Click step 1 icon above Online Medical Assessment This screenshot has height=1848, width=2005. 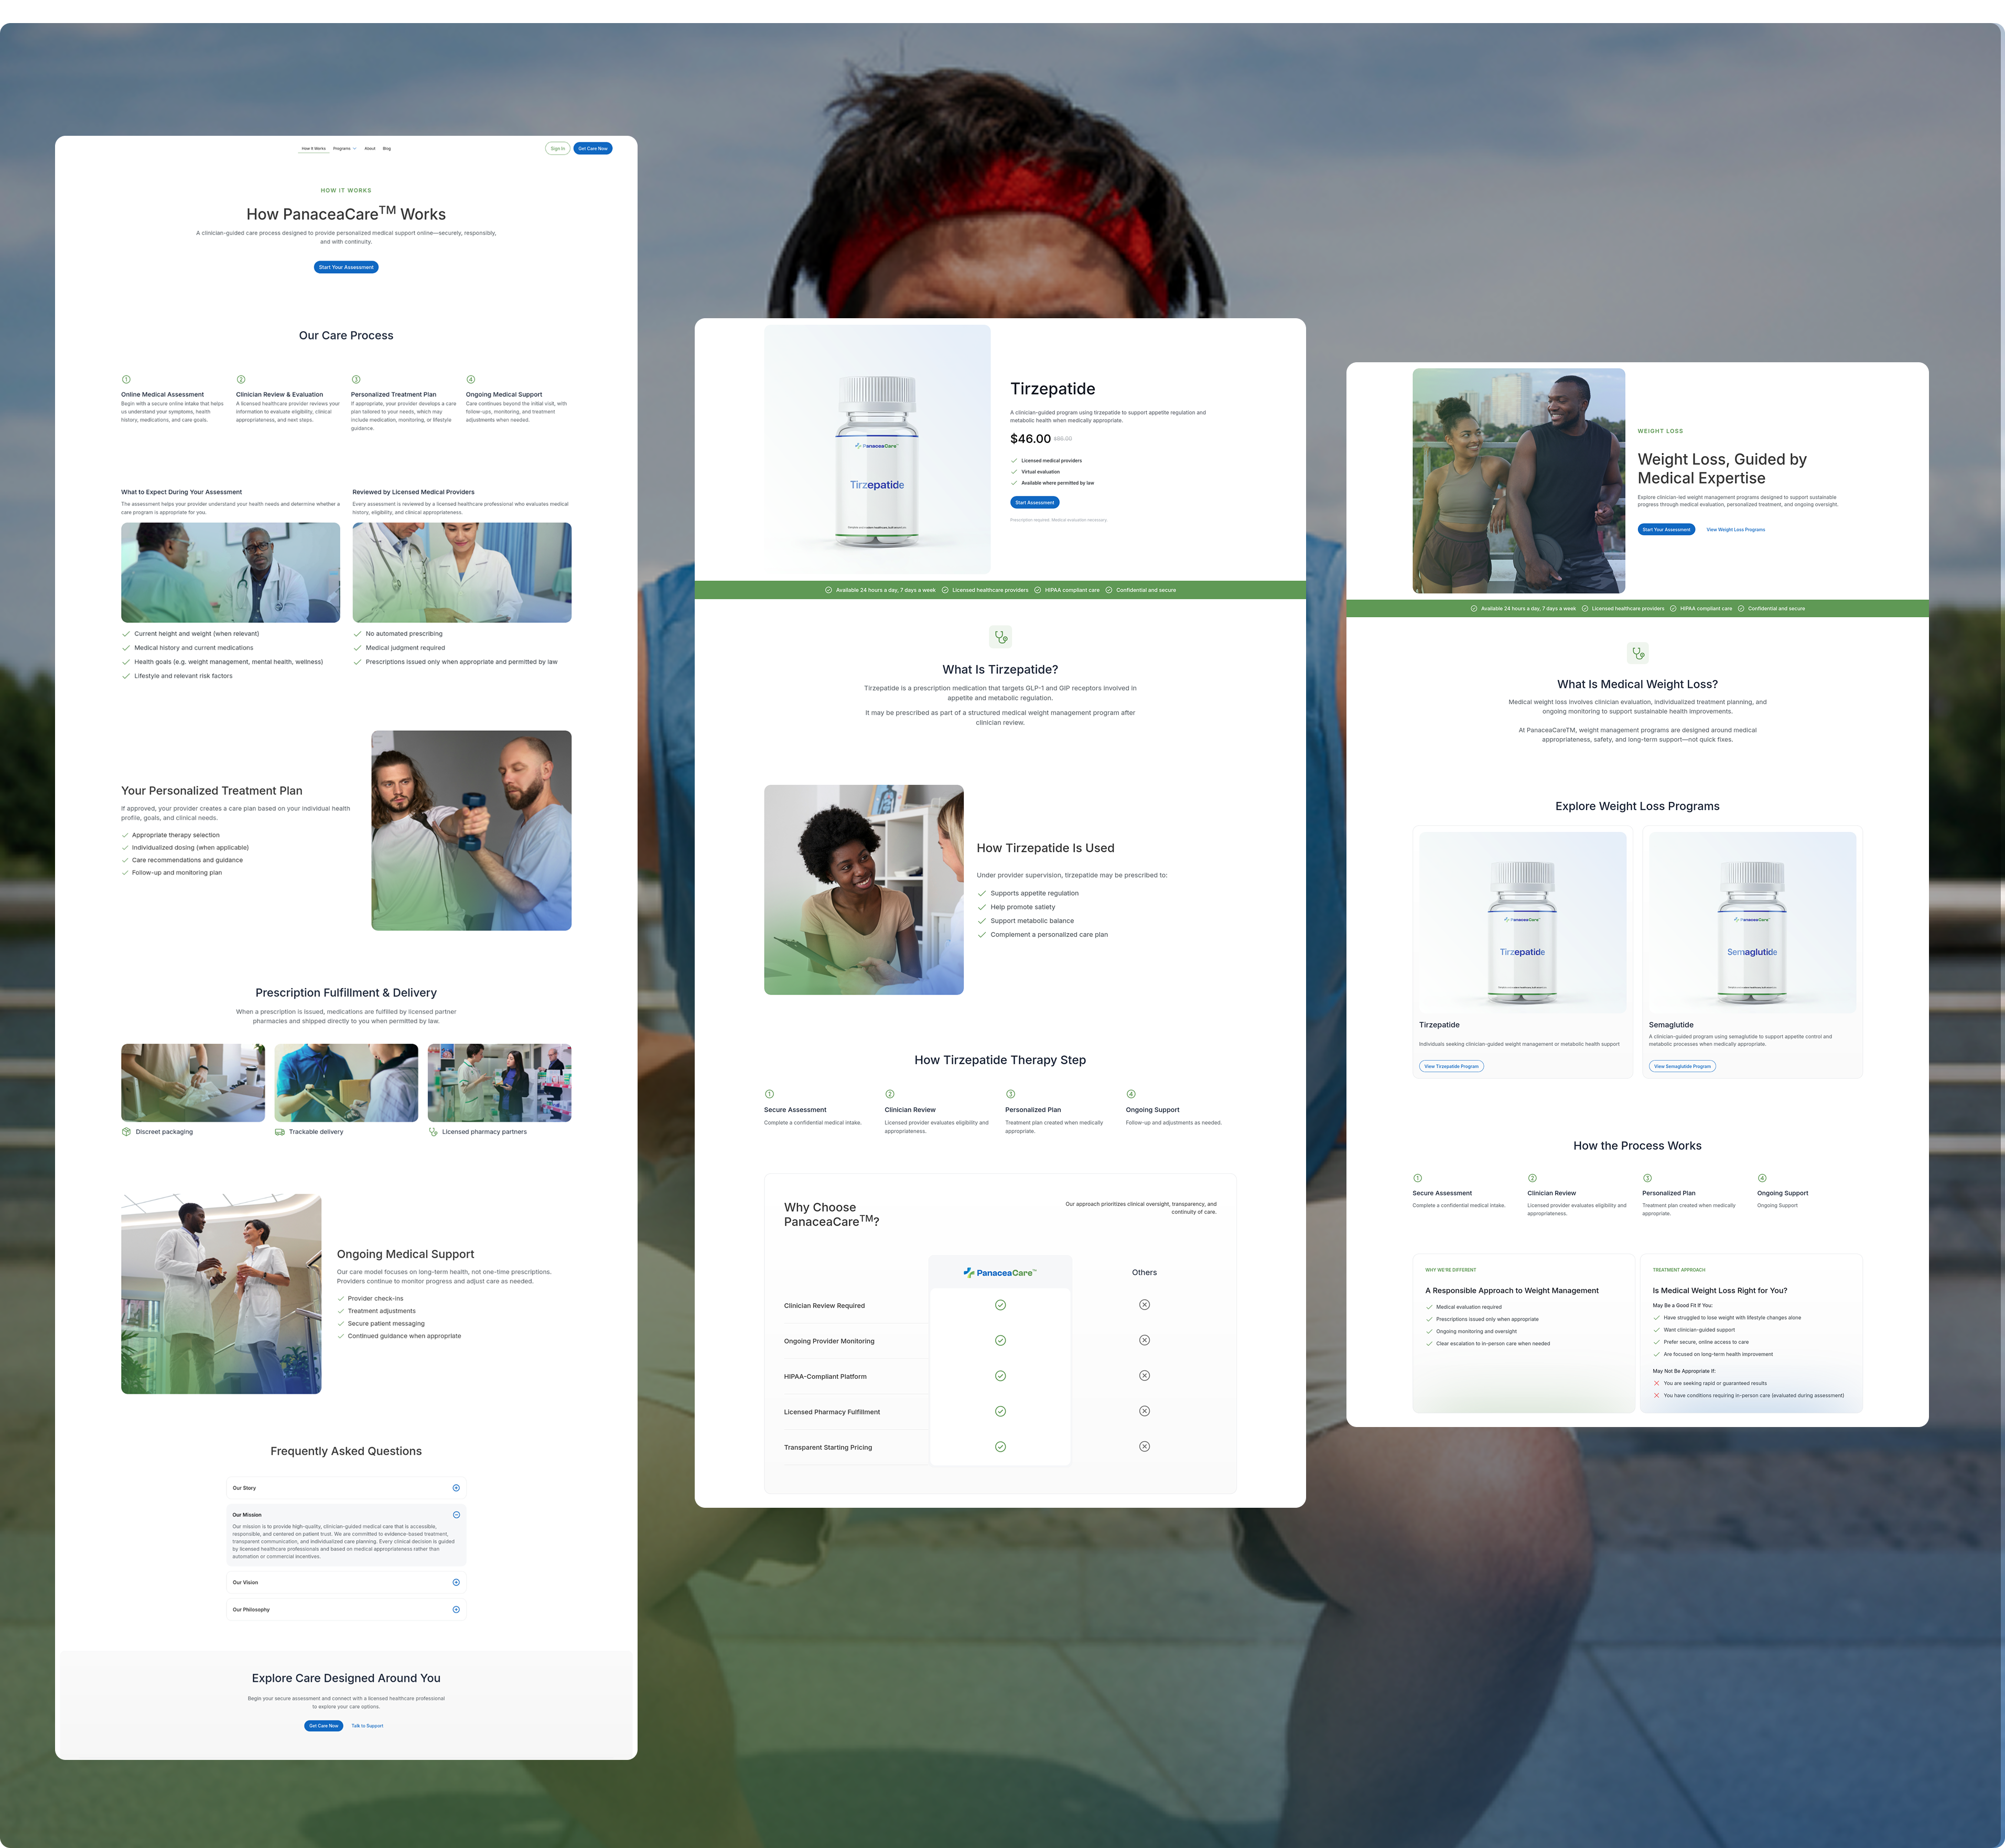(x=126, y=379)
